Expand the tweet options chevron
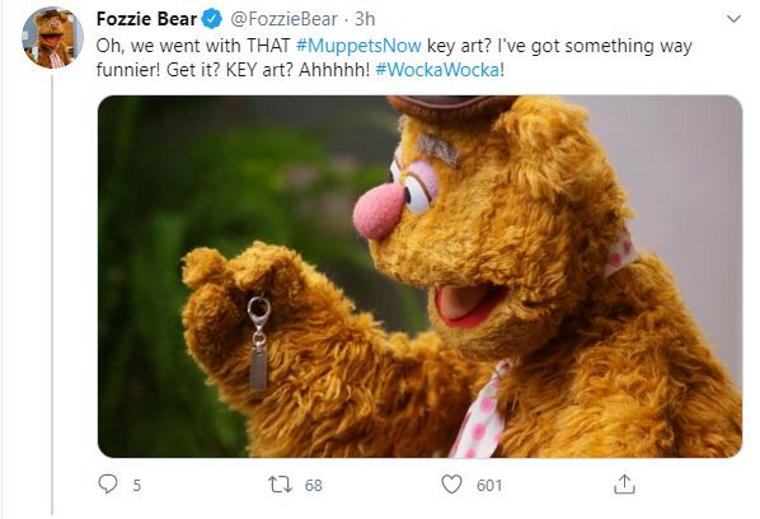Viewport: 760px width, 519px height. (733, 18)
